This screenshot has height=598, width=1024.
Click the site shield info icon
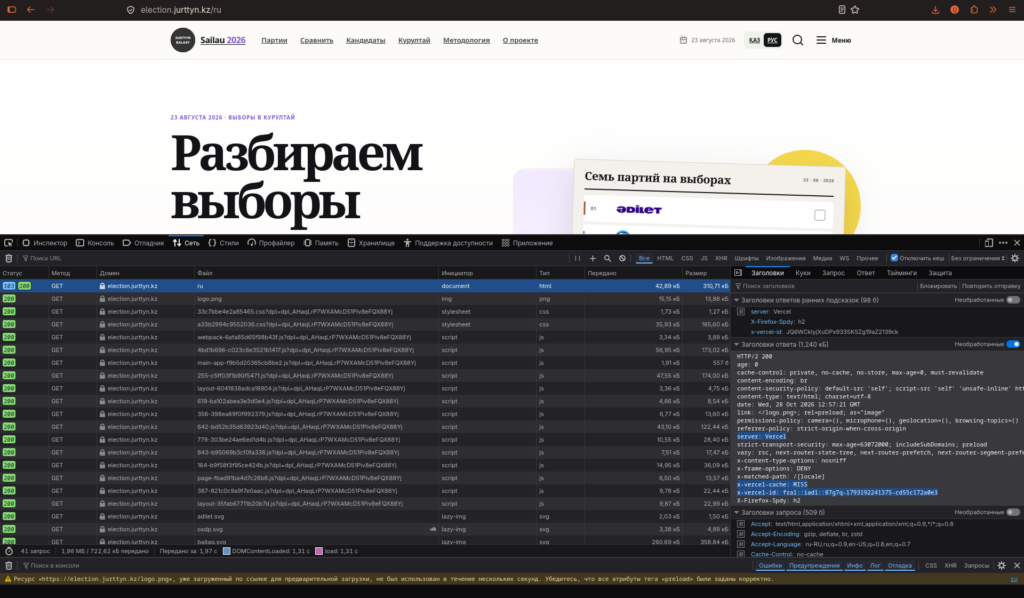tap(131, 10)
